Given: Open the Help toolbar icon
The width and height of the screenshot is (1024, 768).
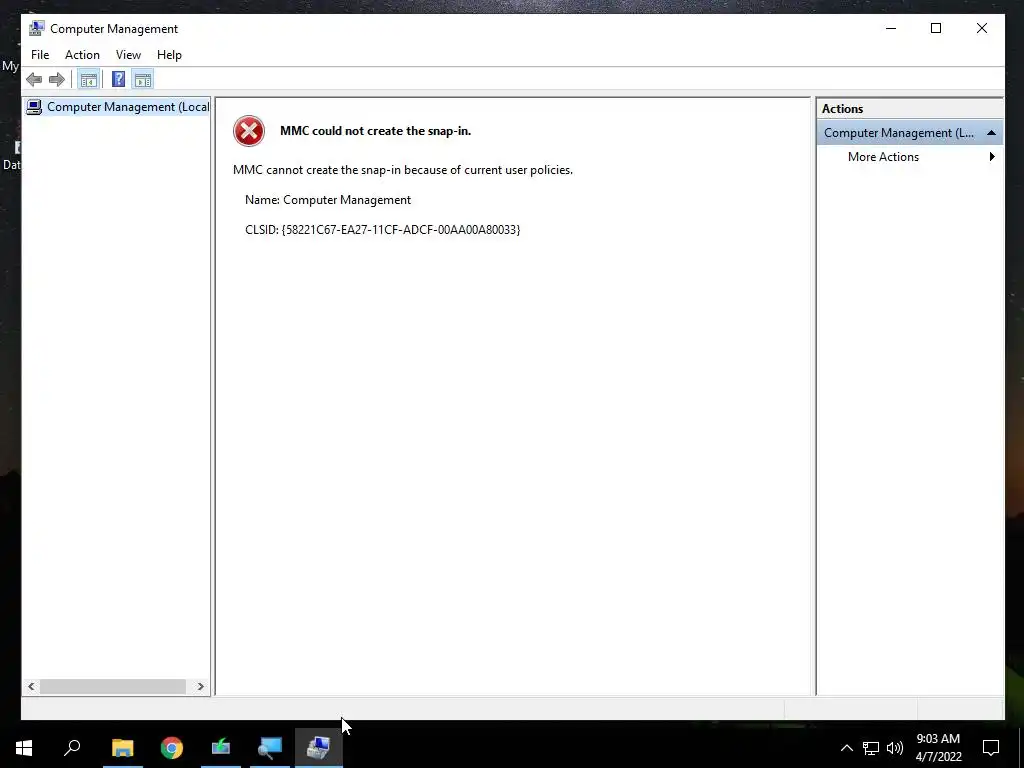Looking at the screenshot, I should [118, 80].
